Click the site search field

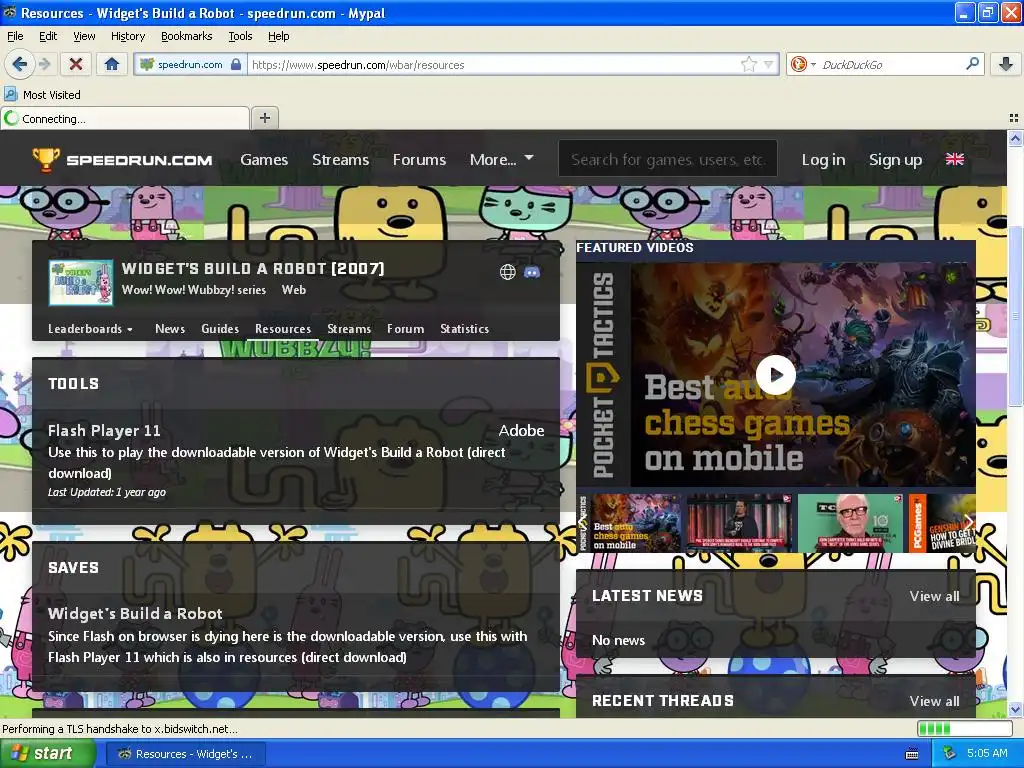point(667,159)
